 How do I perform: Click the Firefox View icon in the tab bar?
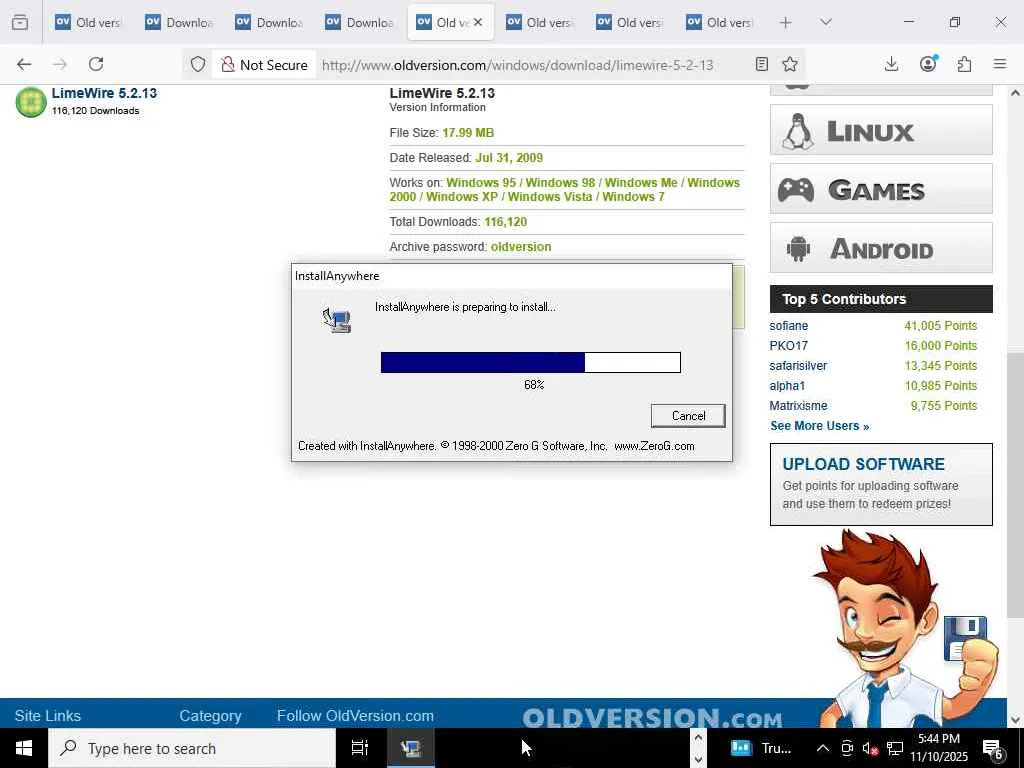click(x=20, y=23)
